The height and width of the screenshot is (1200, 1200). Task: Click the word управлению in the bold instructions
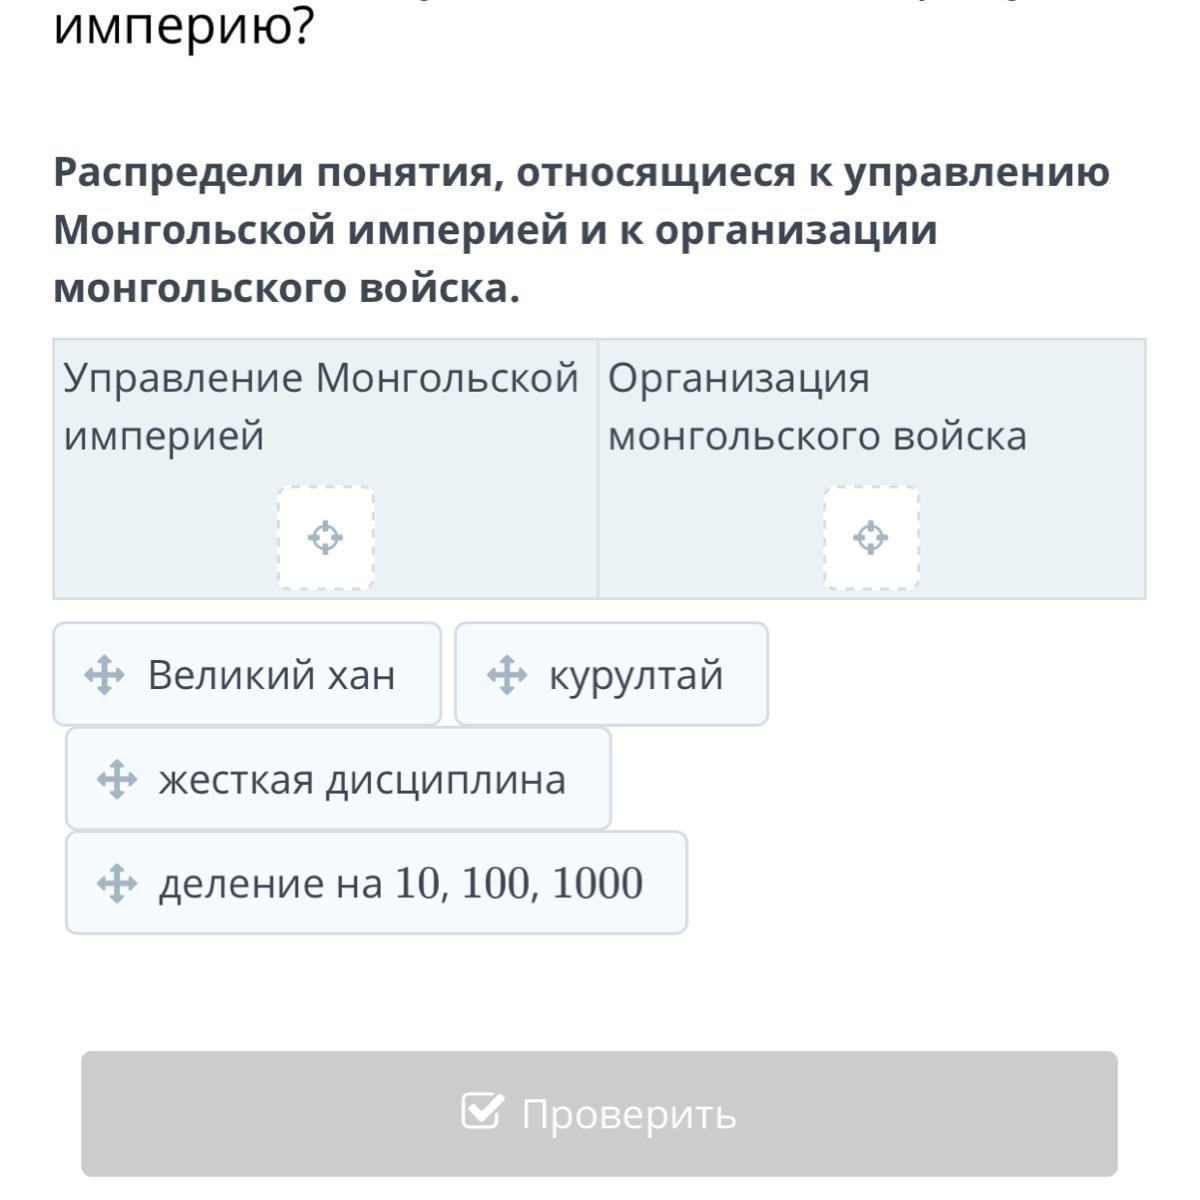pyautogui.click(x=977, y=172)
